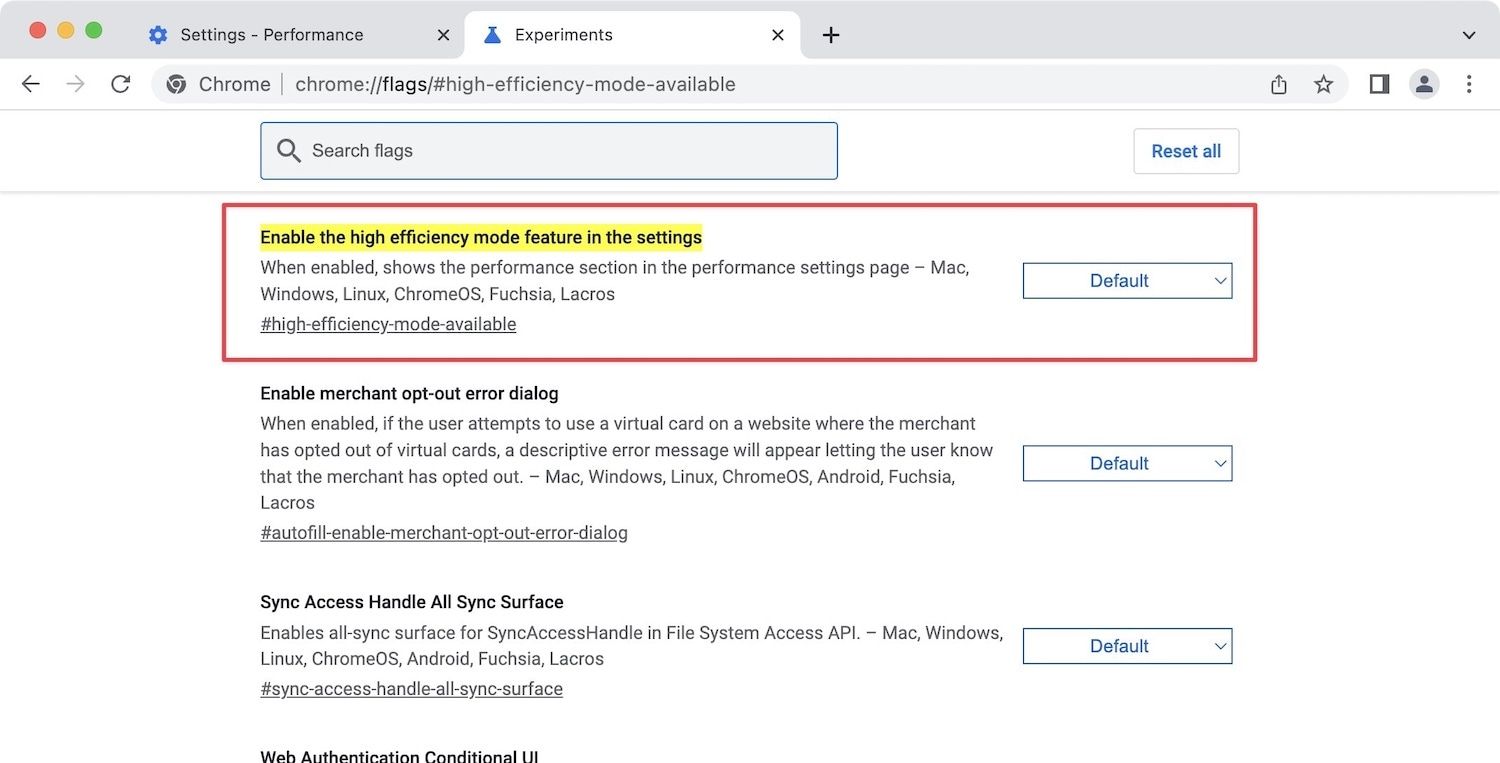Viewport: 1500px width, 763px height.
Task: Open Sync Access Handle Default dropdown
Action: (x=1127, y=646)
